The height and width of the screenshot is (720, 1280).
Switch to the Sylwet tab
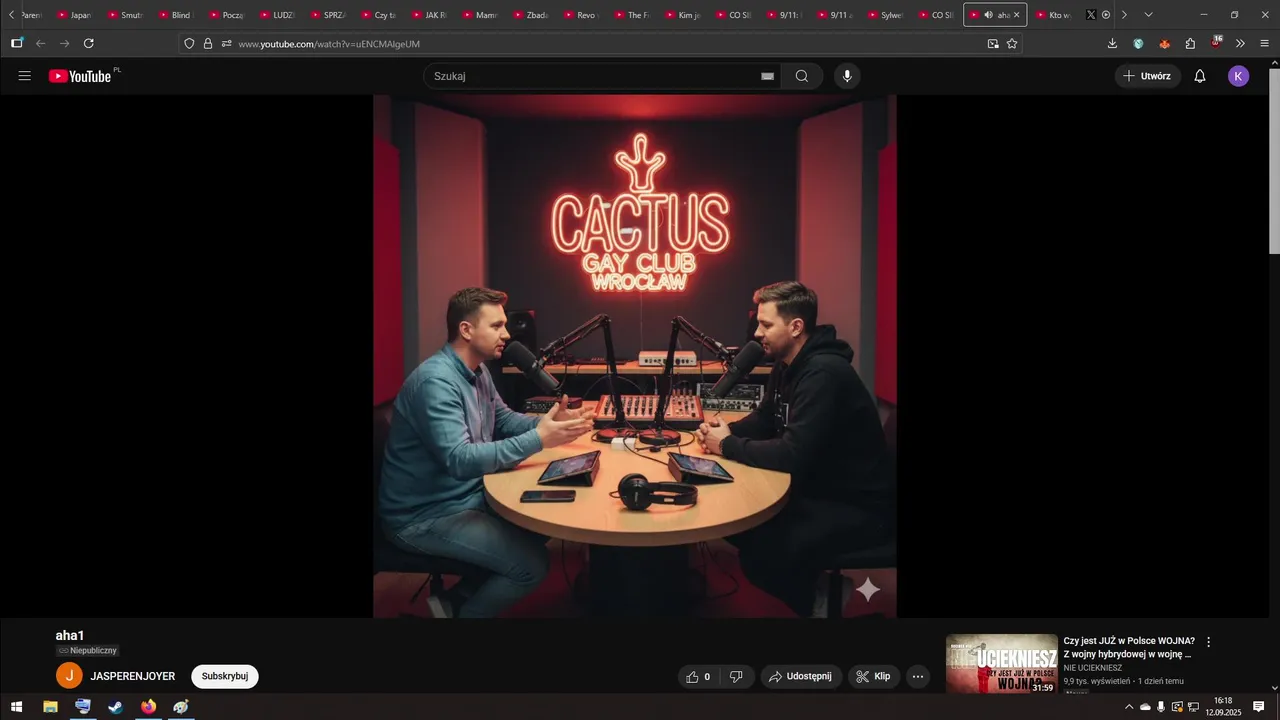888,15
